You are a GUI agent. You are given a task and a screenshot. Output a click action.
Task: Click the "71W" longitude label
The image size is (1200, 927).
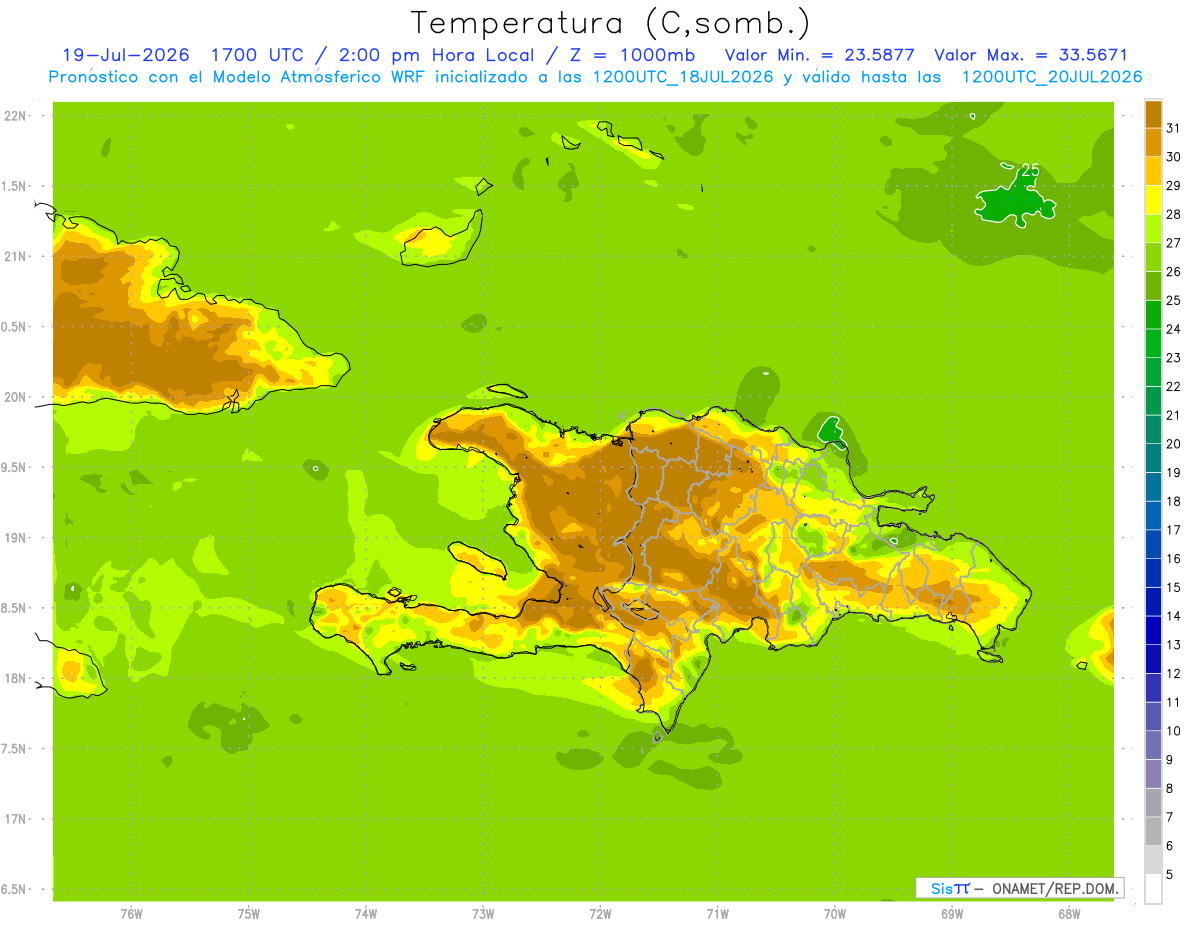pyautogui.click(x=717, y=914)
